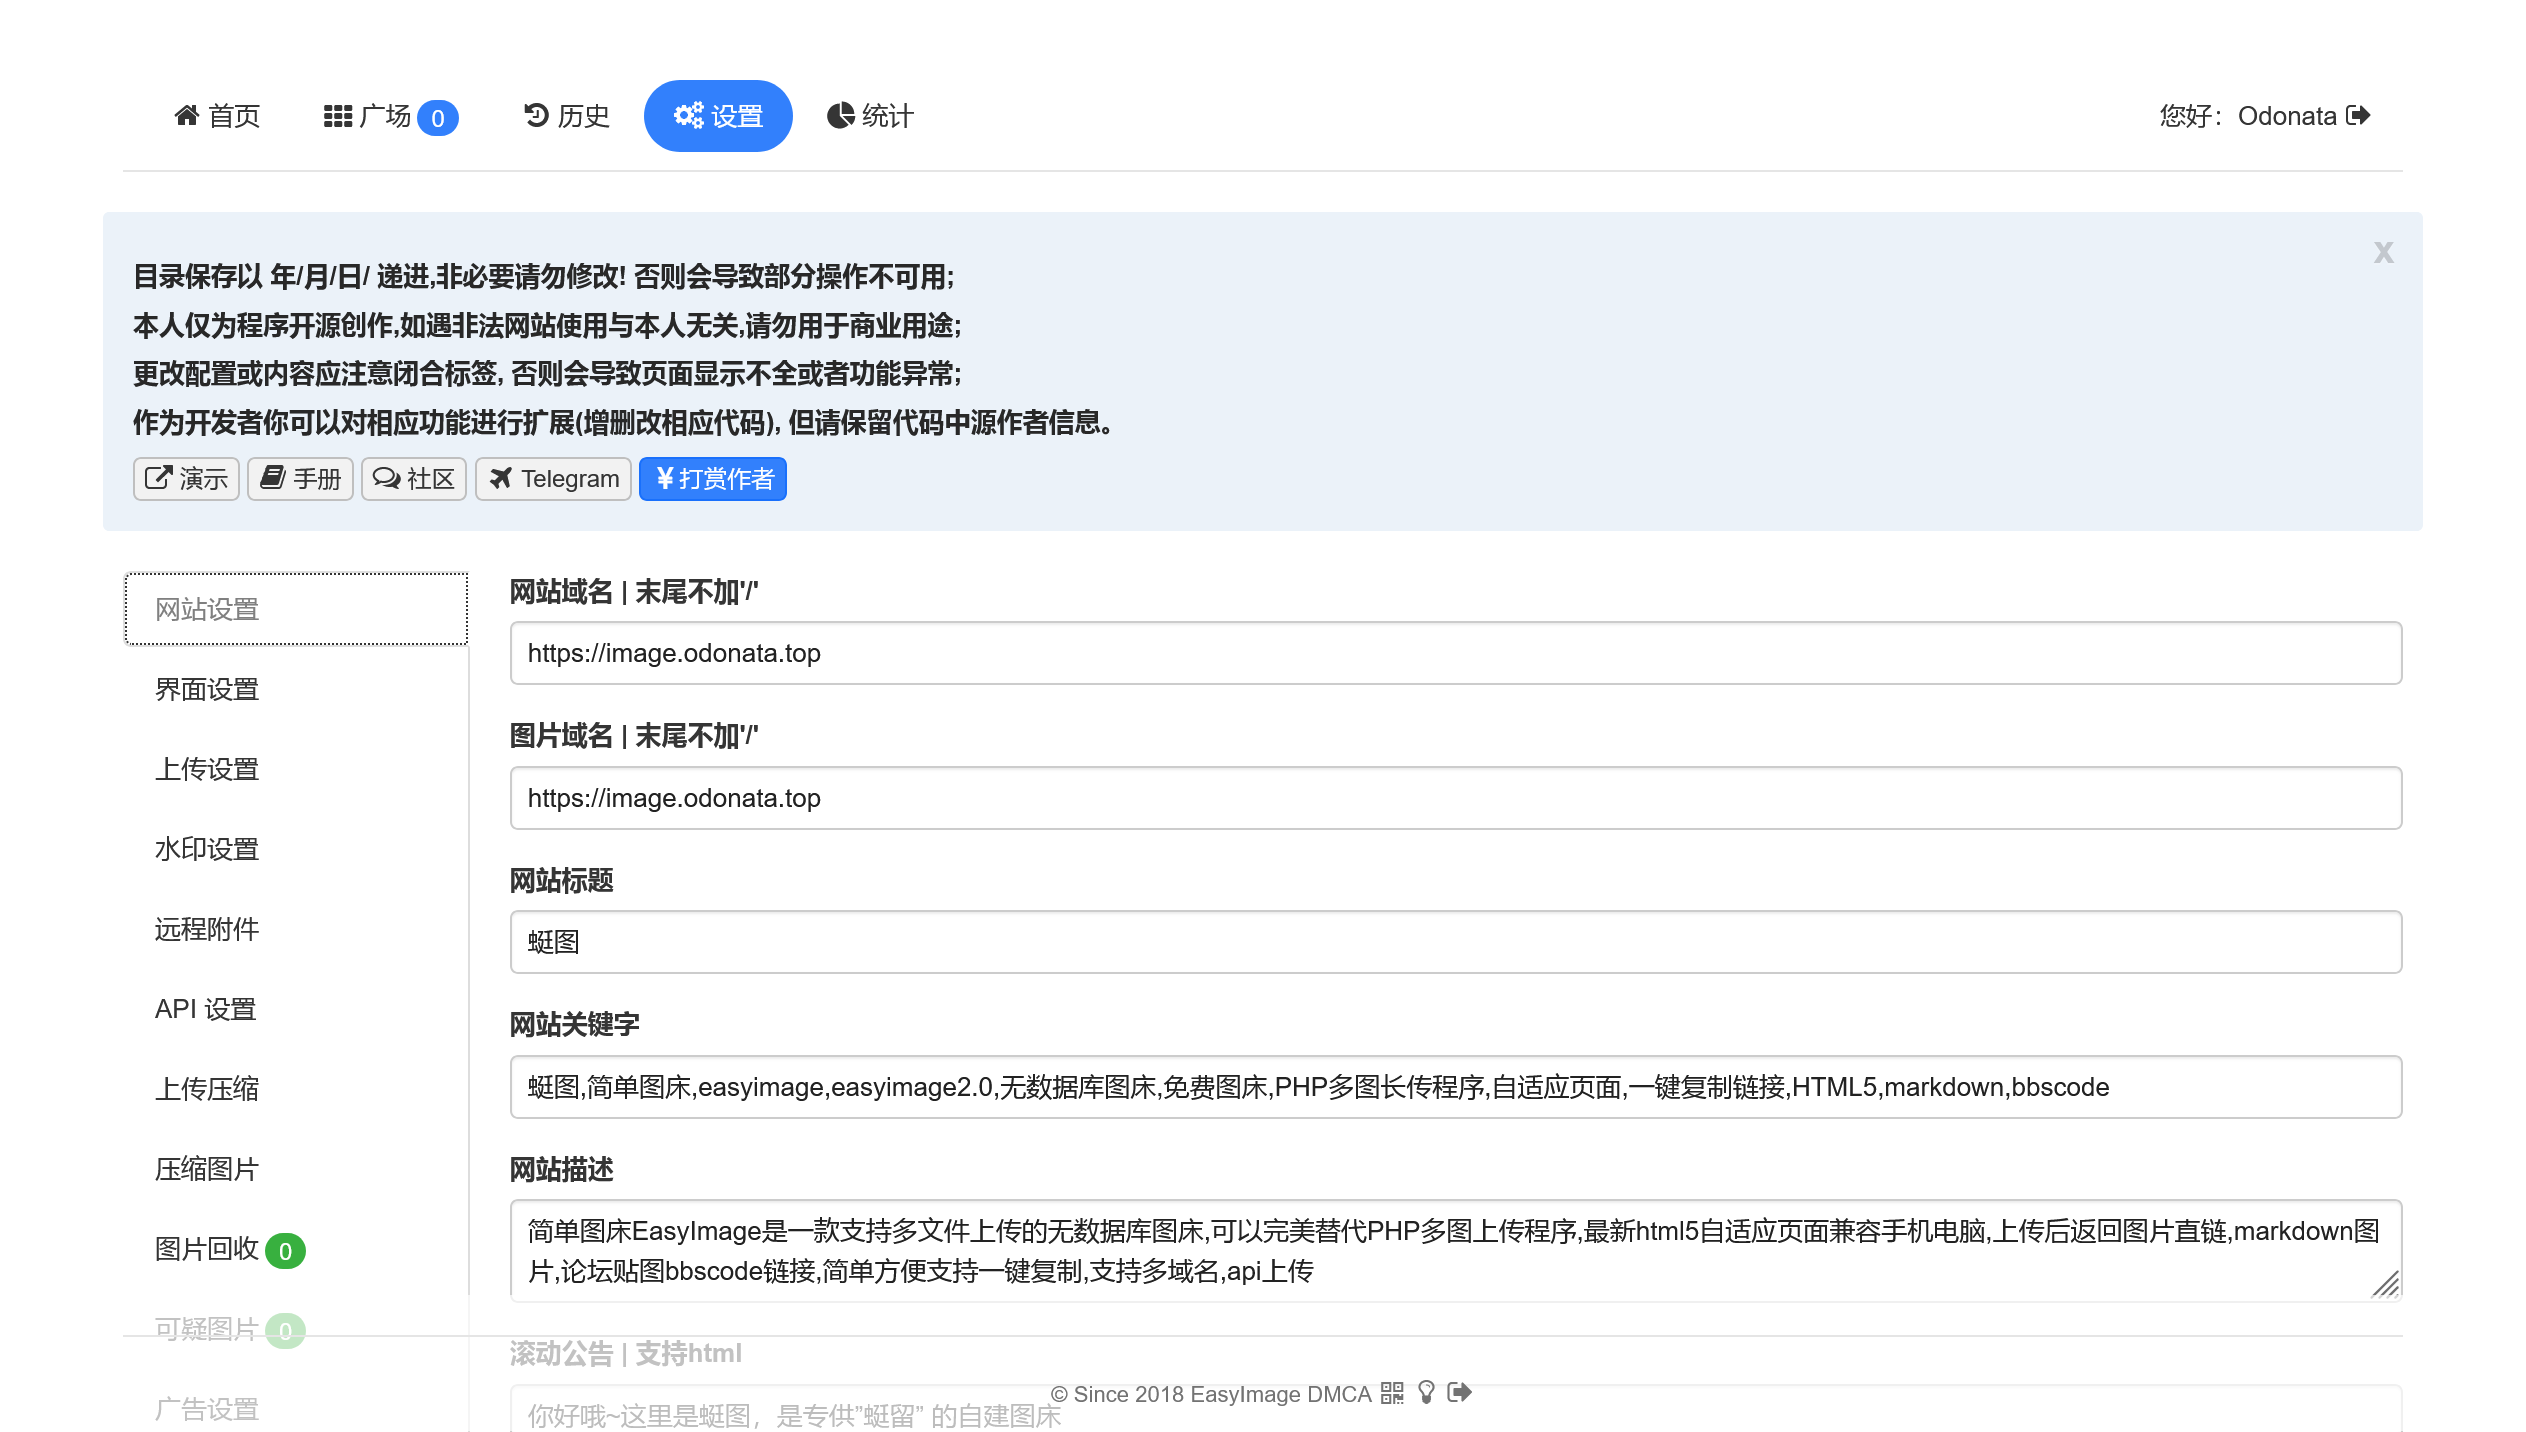Open the EasyImage footer link

point(1246,1394)
